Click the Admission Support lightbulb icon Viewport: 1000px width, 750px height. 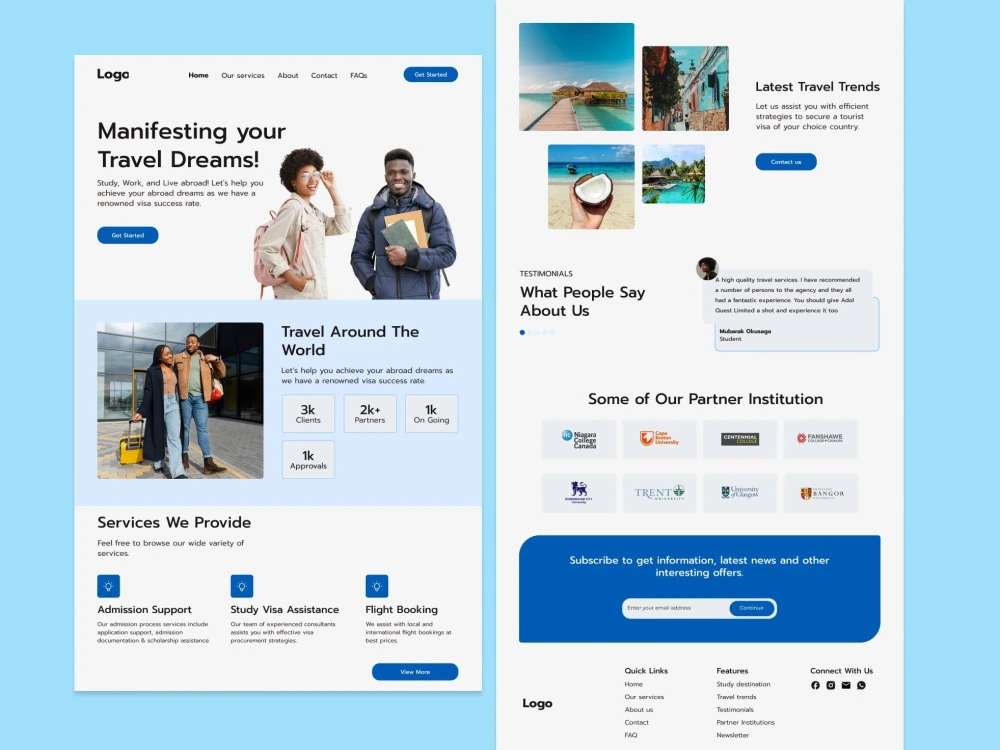pyautogui.click(x=108, y=585)
